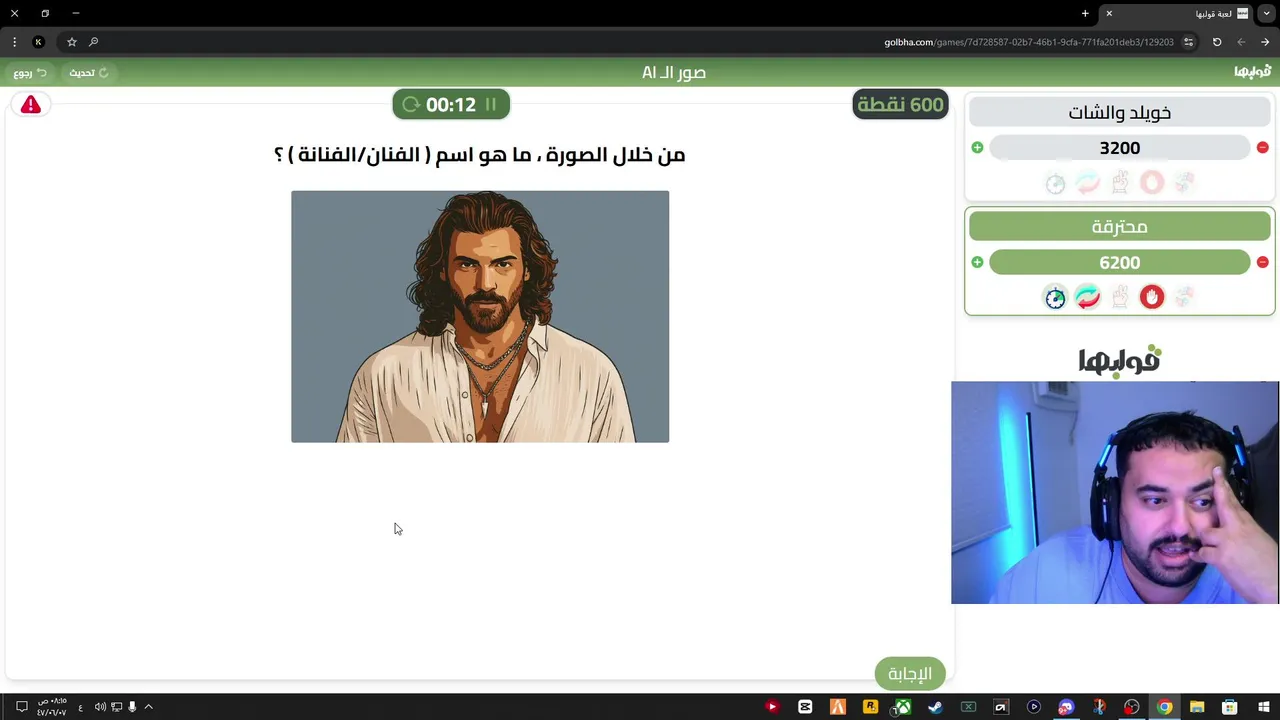Bookmark page with star icon

point(72,42)
